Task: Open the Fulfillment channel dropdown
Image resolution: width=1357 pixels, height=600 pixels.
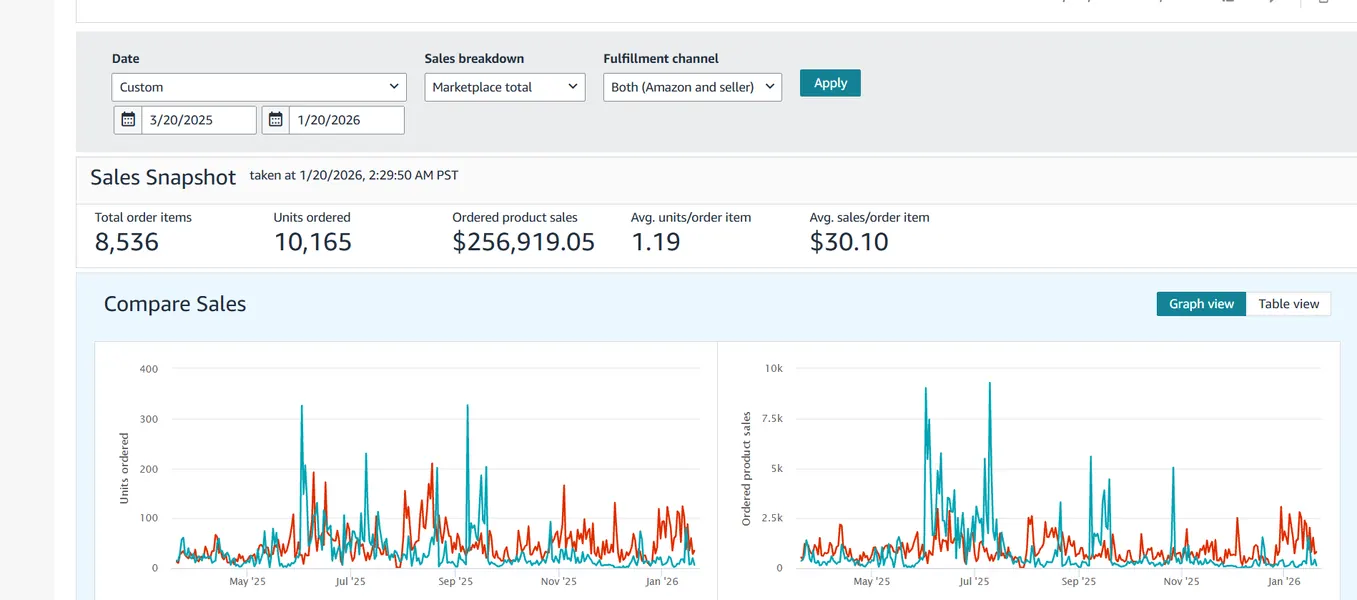Action: (693, 87)
